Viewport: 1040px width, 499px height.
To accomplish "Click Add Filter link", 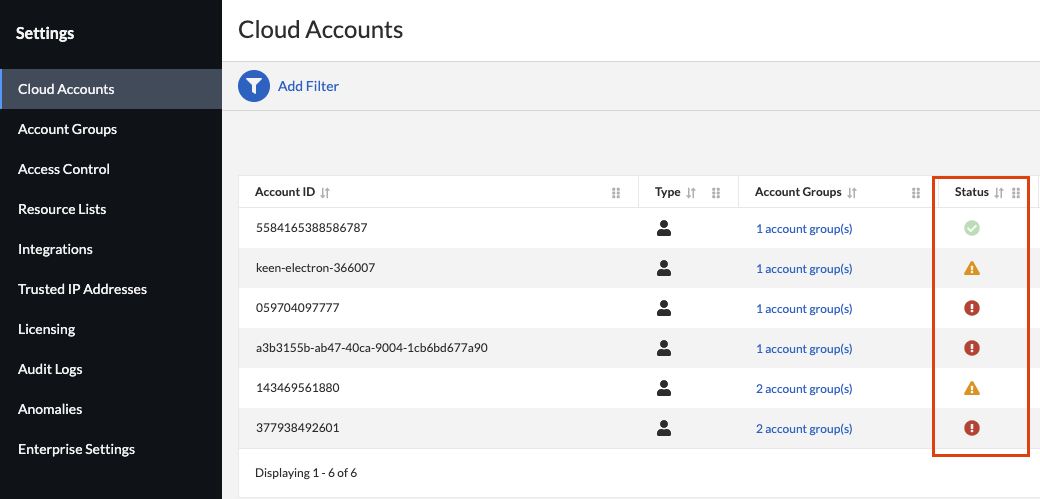I will [308, 86].
